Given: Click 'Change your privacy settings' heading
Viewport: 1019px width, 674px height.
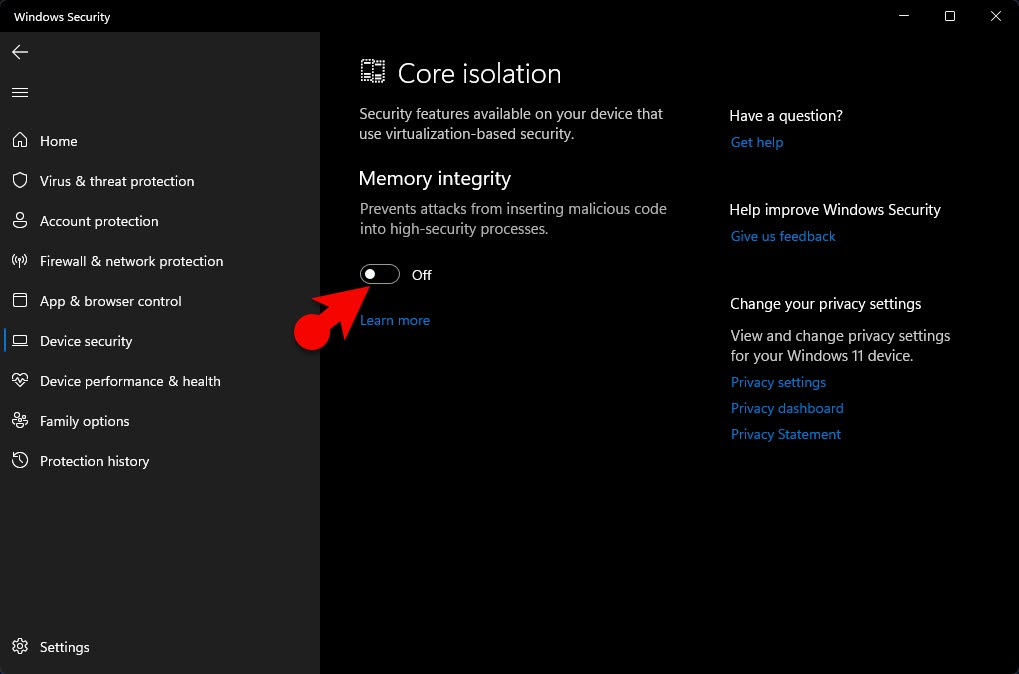Looking at the screenshot, I should [825, 304].
